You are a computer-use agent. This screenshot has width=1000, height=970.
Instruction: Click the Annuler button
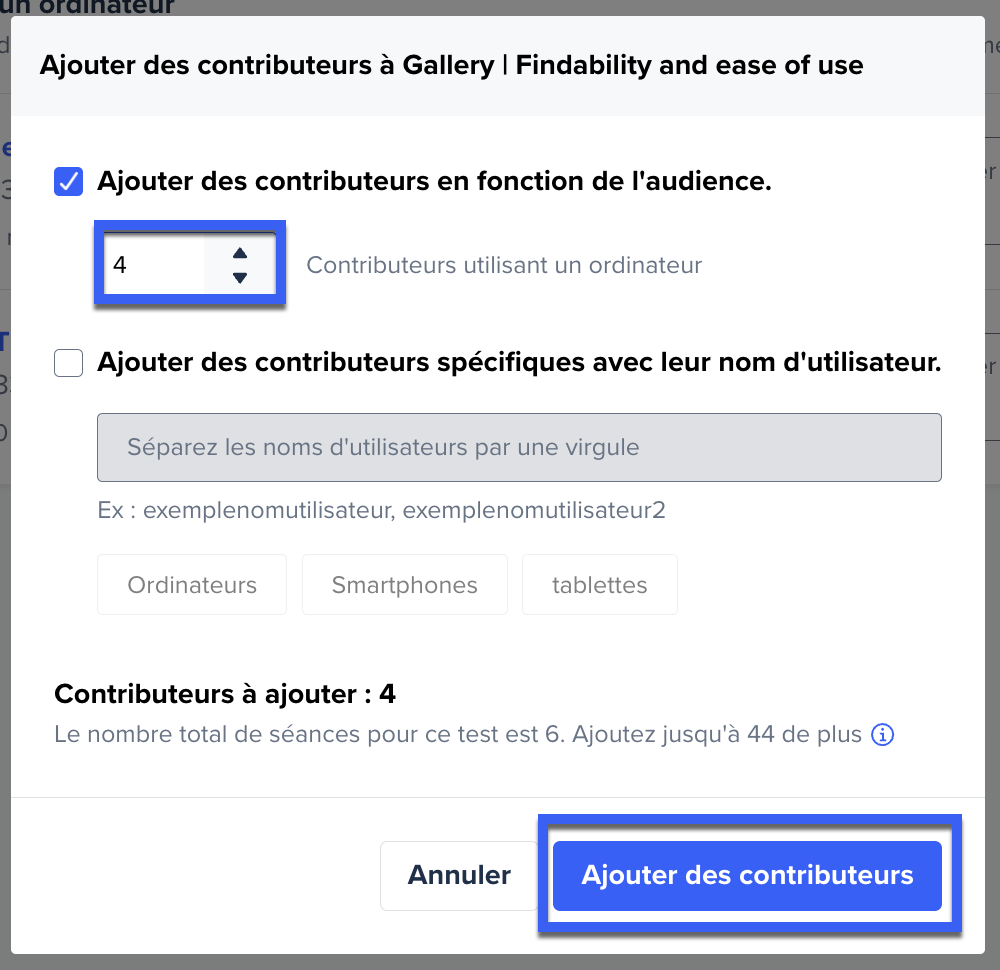[459, 875]
